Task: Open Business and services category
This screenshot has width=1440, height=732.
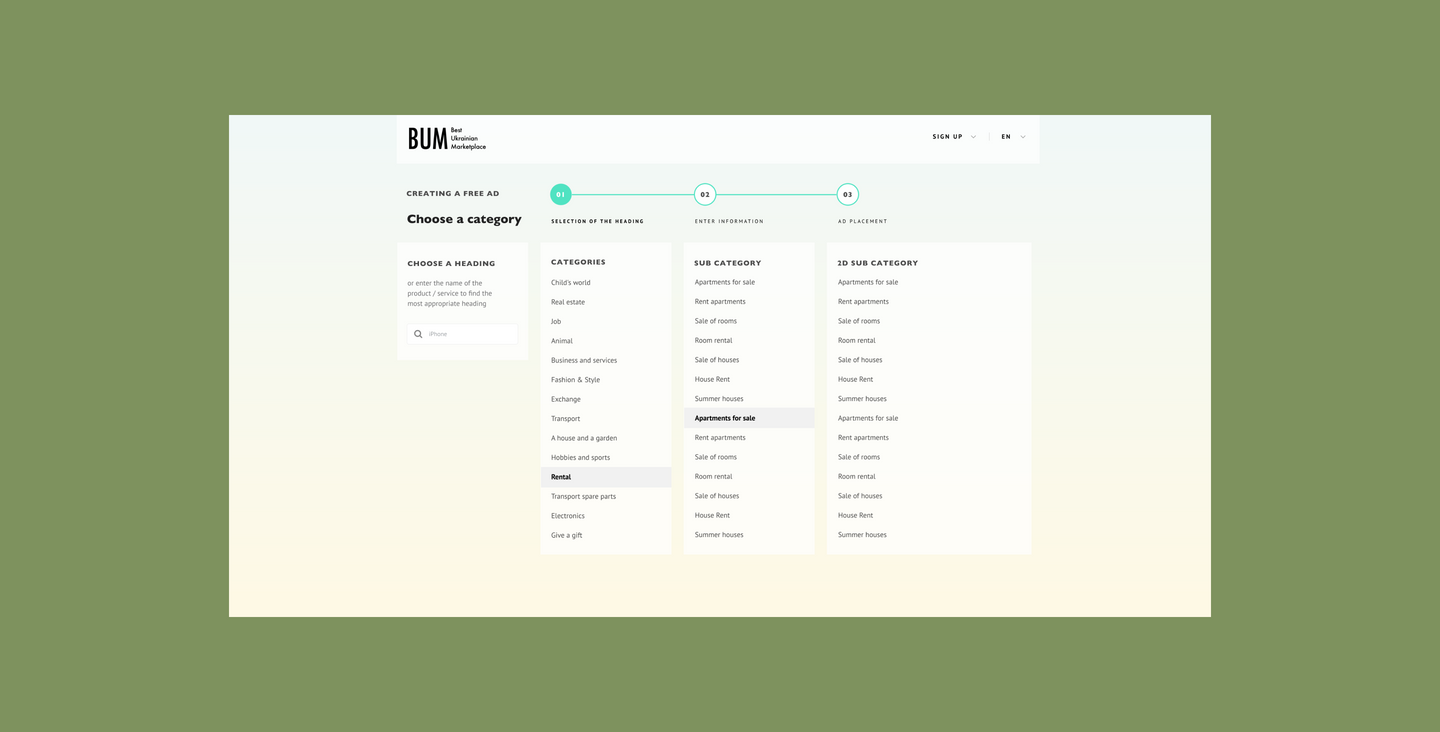Action: pos(584,360)
